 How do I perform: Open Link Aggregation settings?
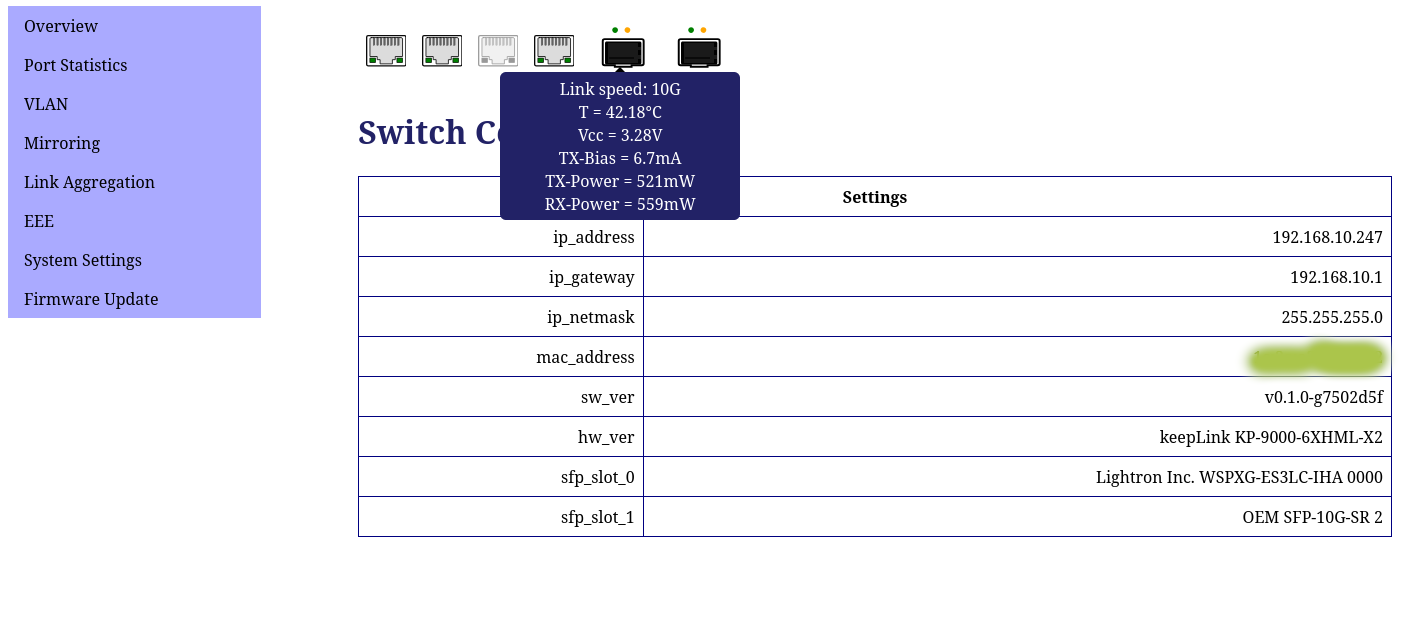coord(134,182)
